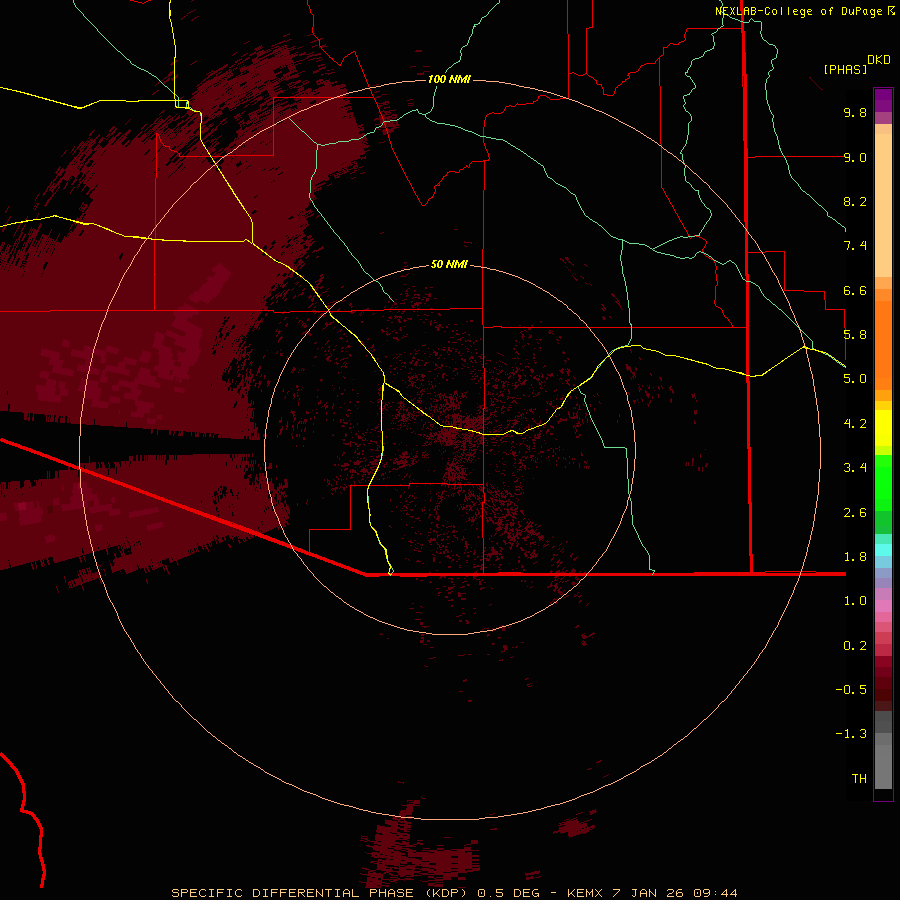
Task: Click the 9.0 color scale value
Action: click(x=855, y=157)
